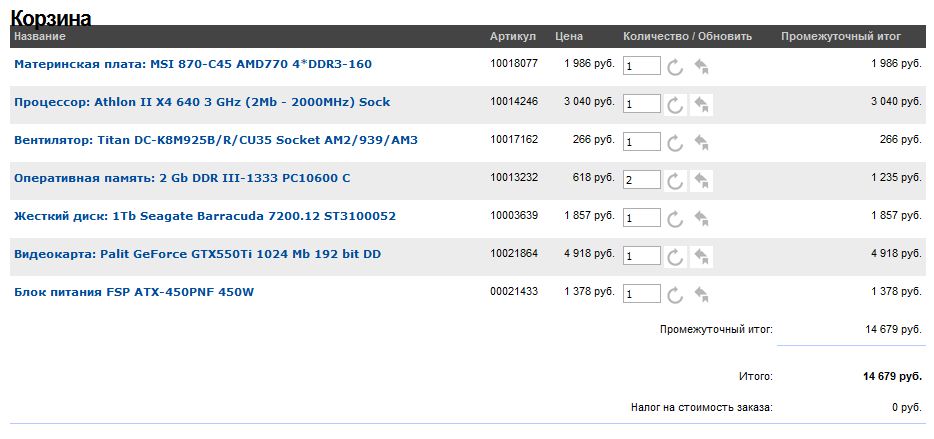Viewport: 934px width, 439px height.
Task: Open the Titan DC-K8M925B fan product page
Action: (x=216, y=140)
